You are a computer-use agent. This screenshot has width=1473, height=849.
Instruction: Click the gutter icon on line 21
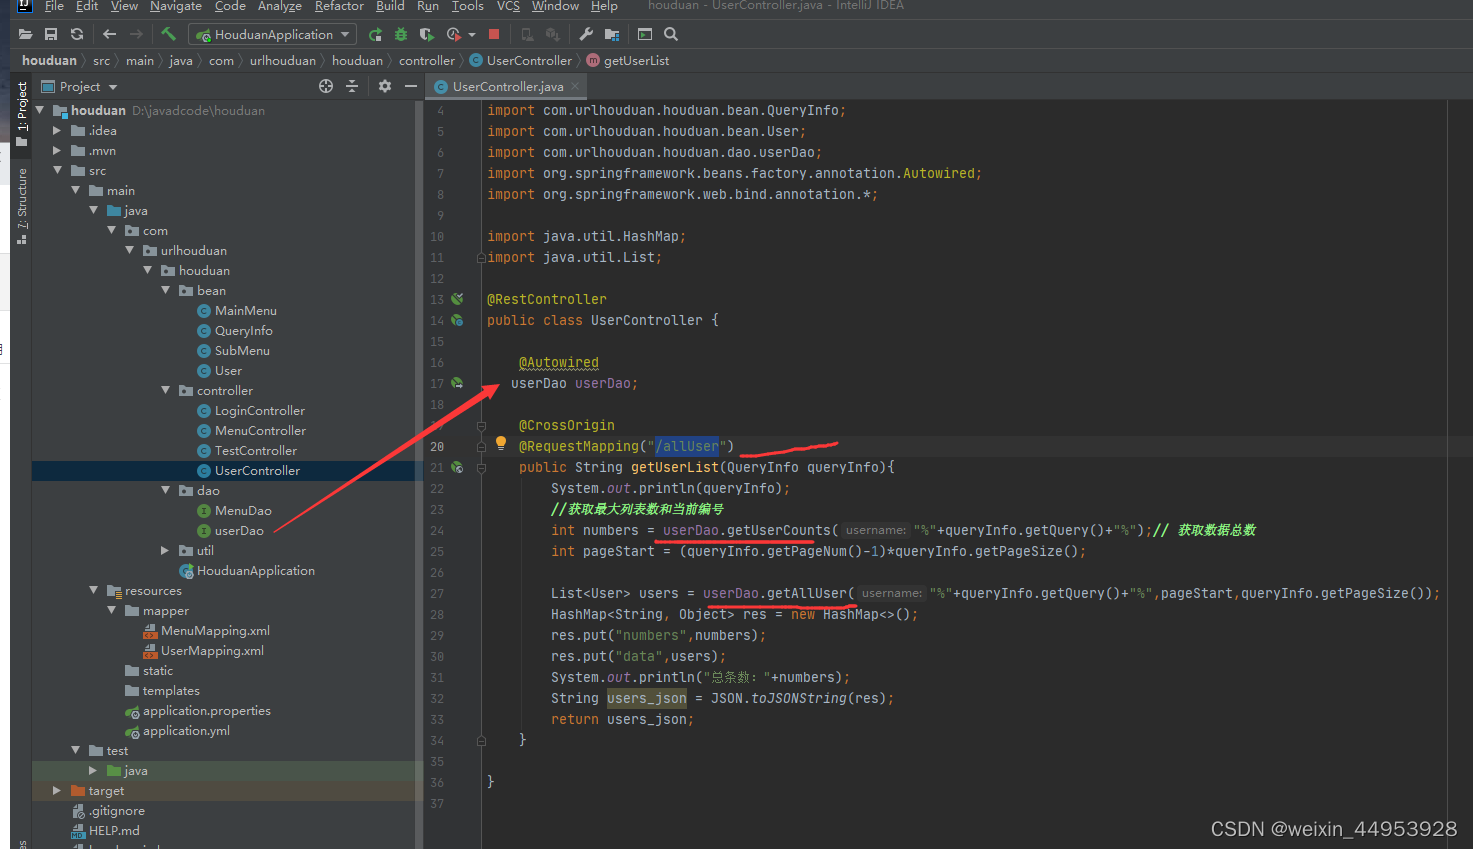pyautogui.click(x=457, y=467)
